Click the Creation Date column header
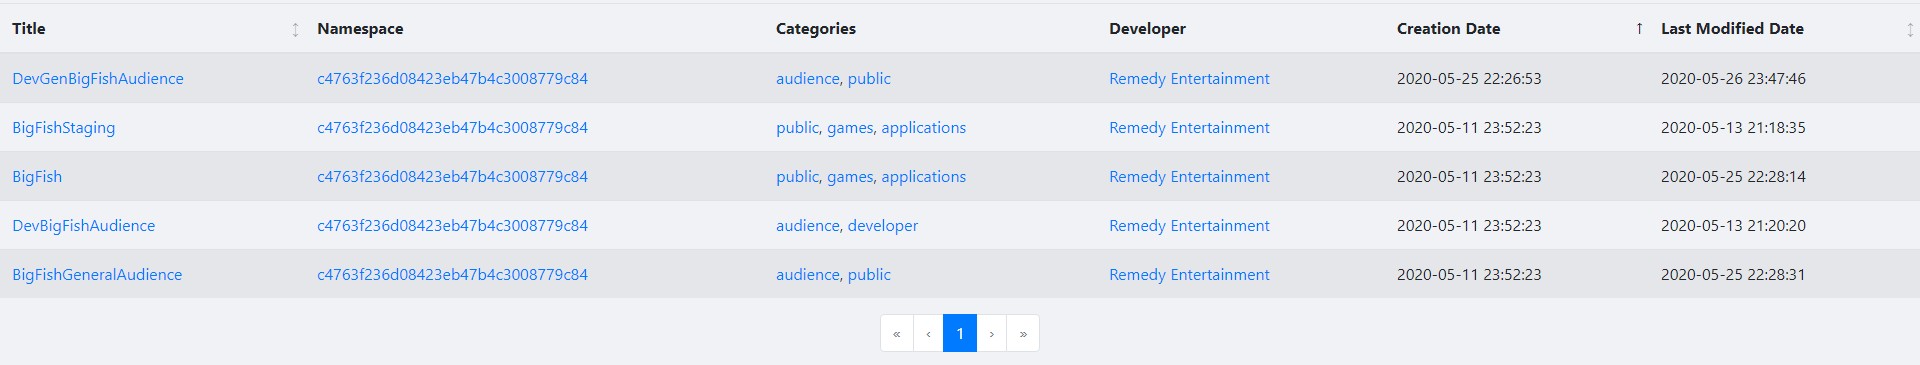Screen dimensions: 1920x365 coord(1448,28)
